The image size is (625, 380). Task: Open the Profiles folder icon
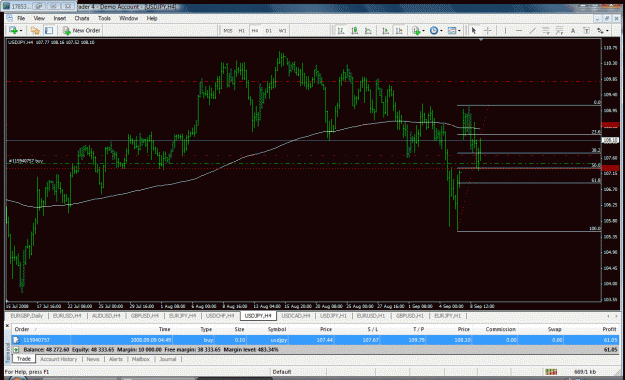point(35,30)
